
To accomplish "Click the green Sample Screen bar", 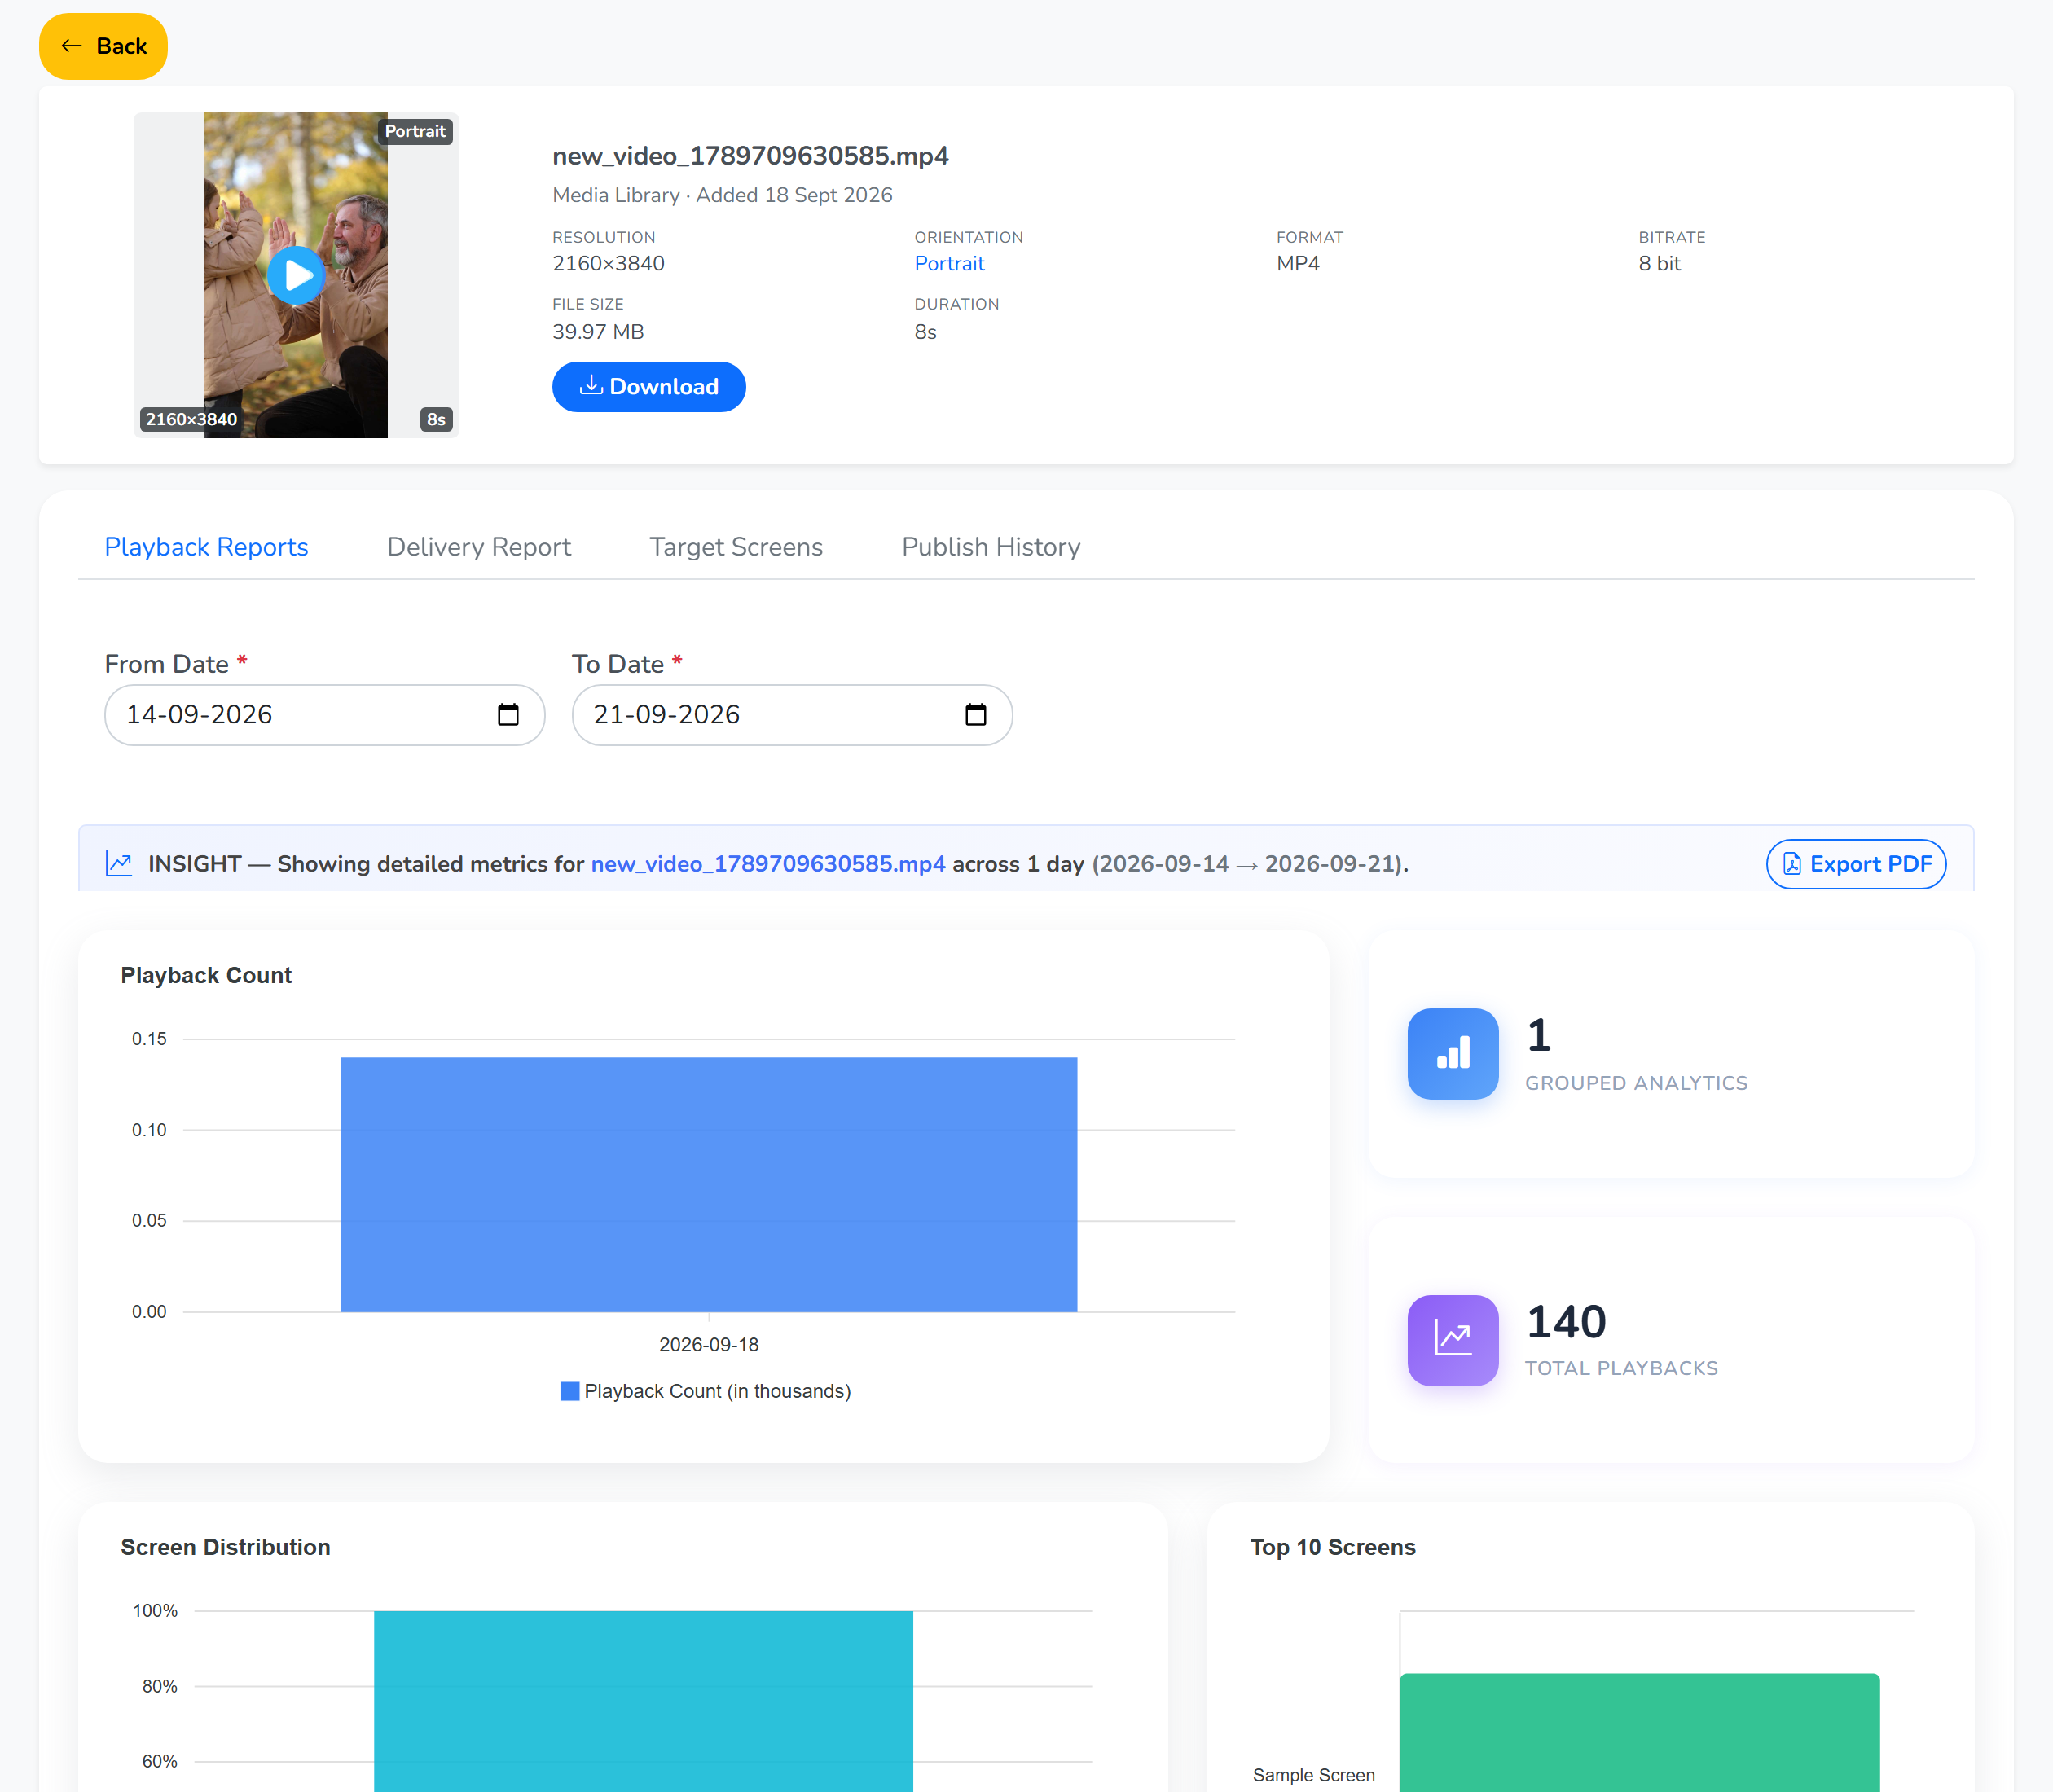I will click(1639, 1732).
